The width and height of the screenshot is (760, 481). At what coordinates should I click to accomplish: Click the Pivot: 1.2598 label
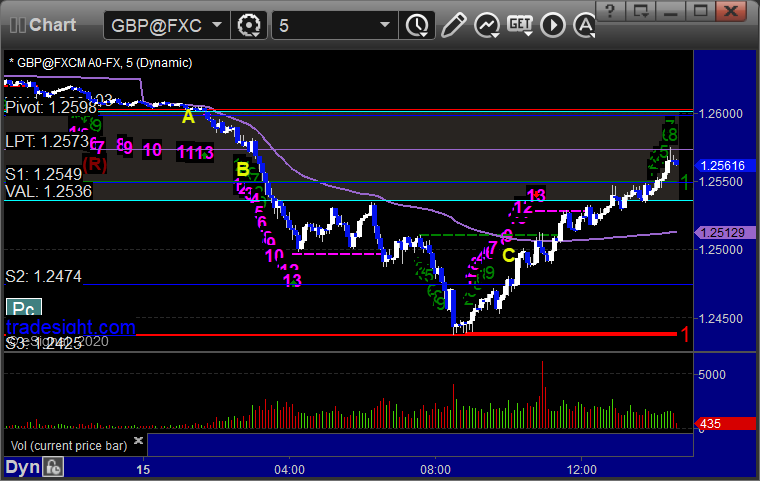pos(51,108)
